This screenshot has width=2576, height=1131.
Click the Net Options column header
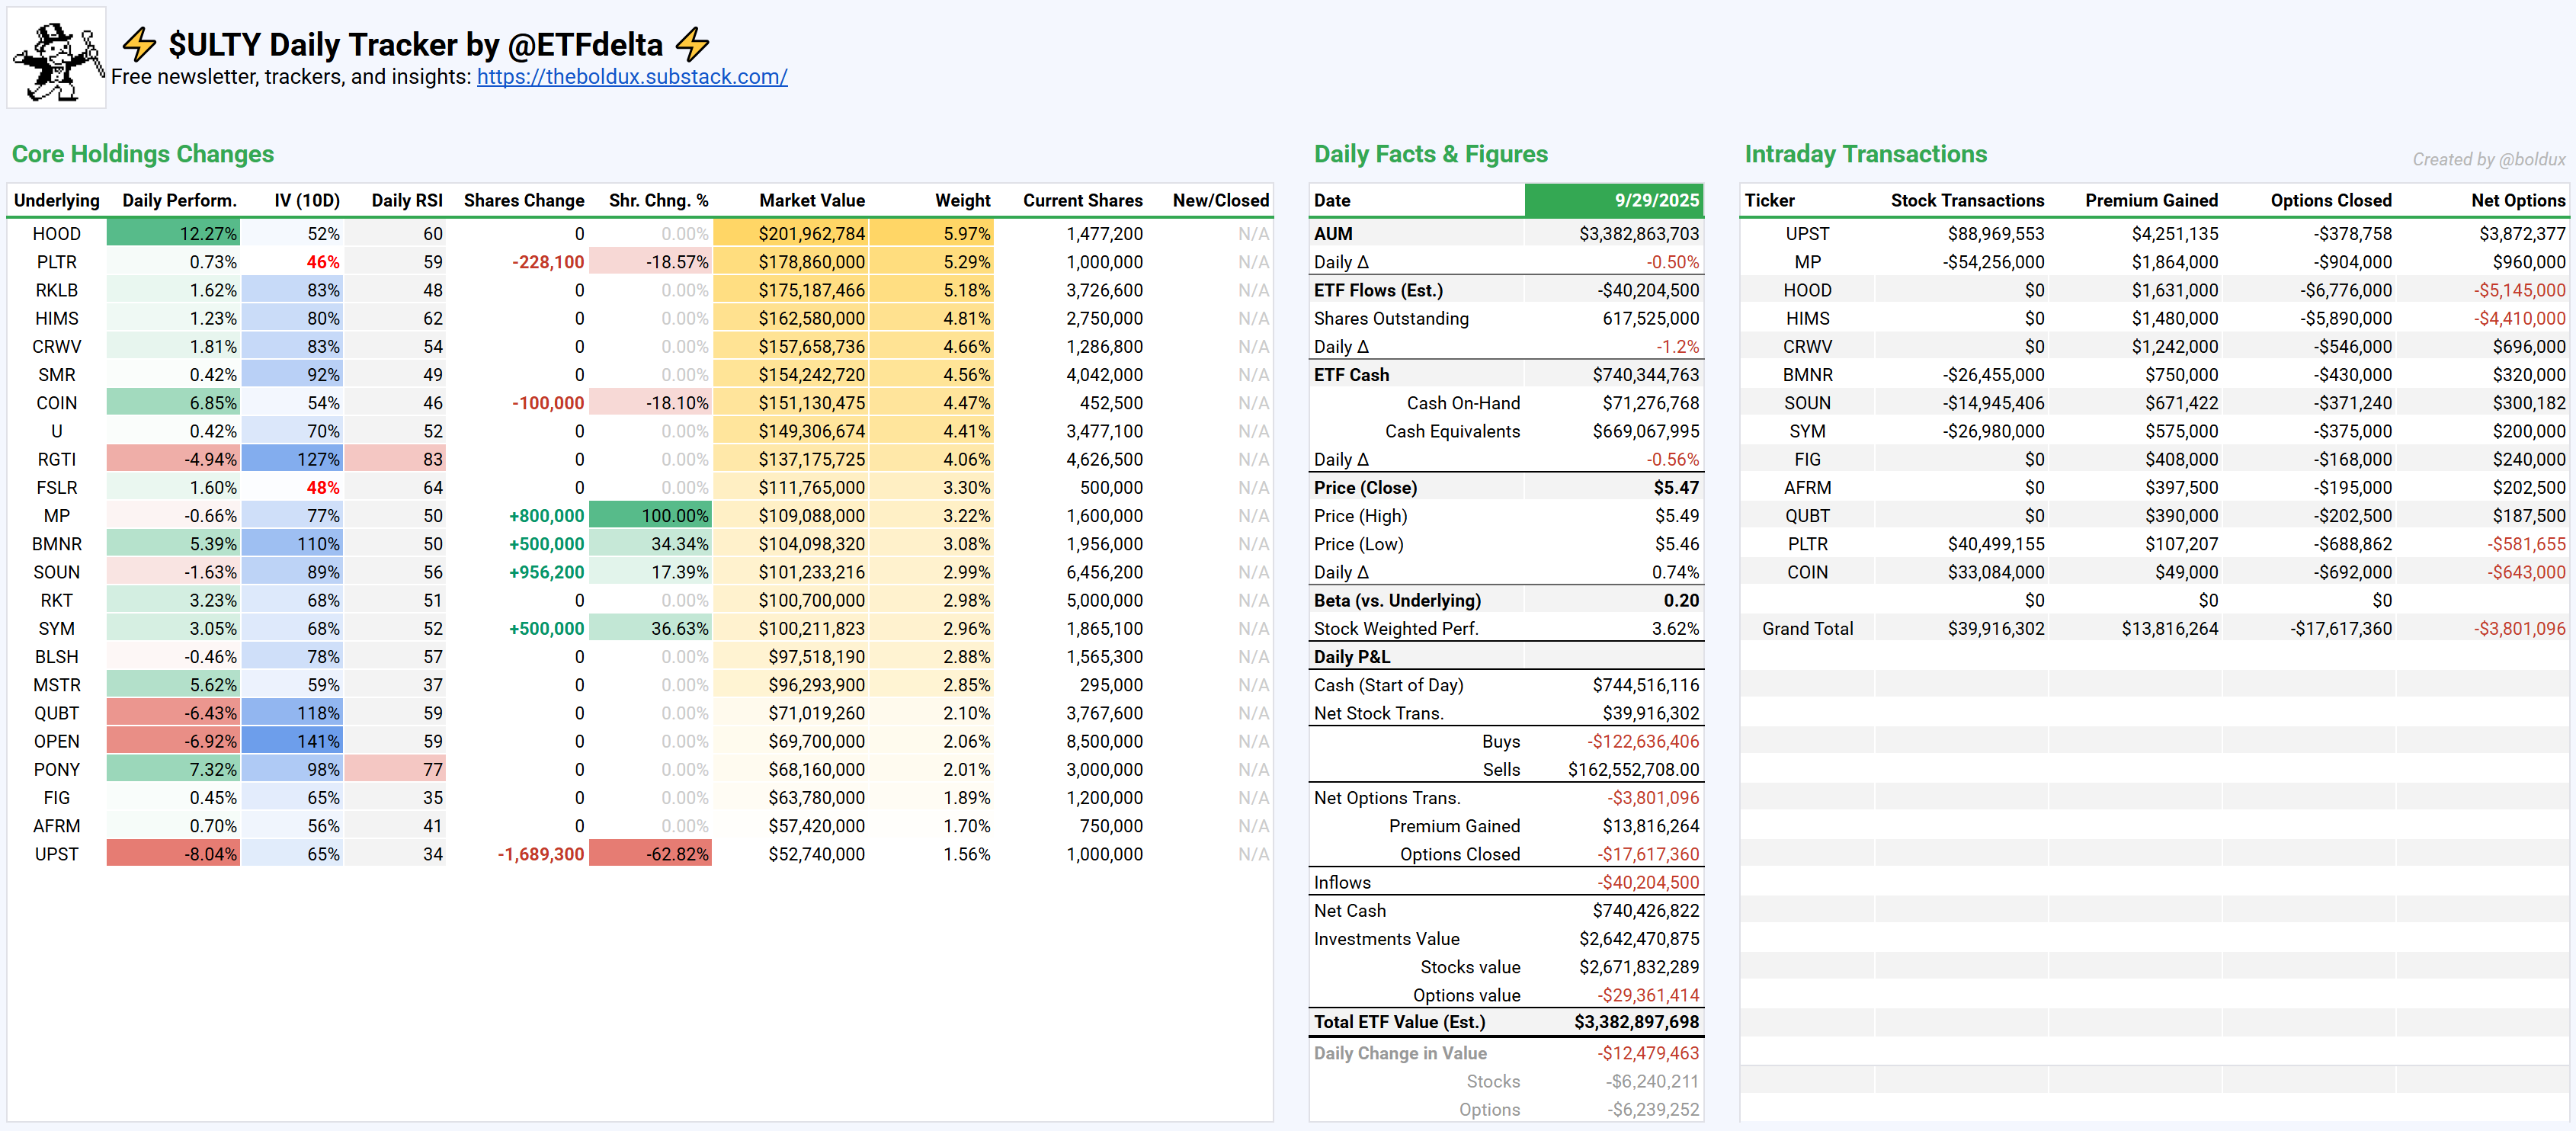coord(2517,200)
